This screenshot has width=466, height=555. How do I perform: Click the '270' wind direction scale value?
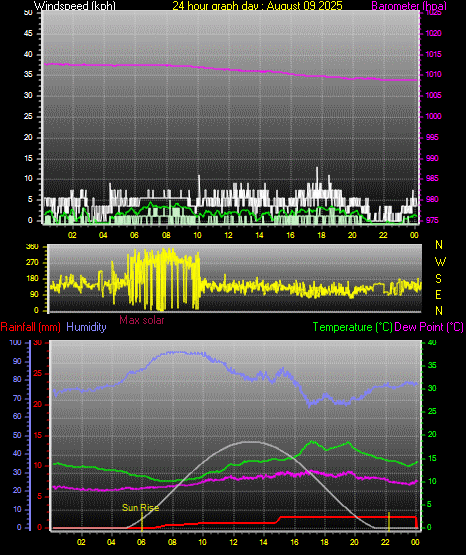coord(32,263)
